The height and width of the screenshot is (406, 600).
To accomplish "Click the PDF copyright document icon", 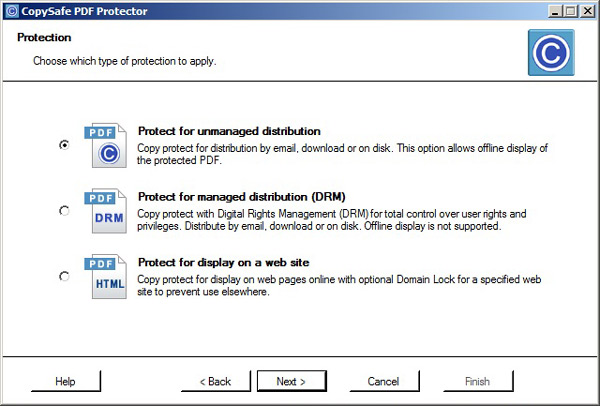I will click(105, 145).
